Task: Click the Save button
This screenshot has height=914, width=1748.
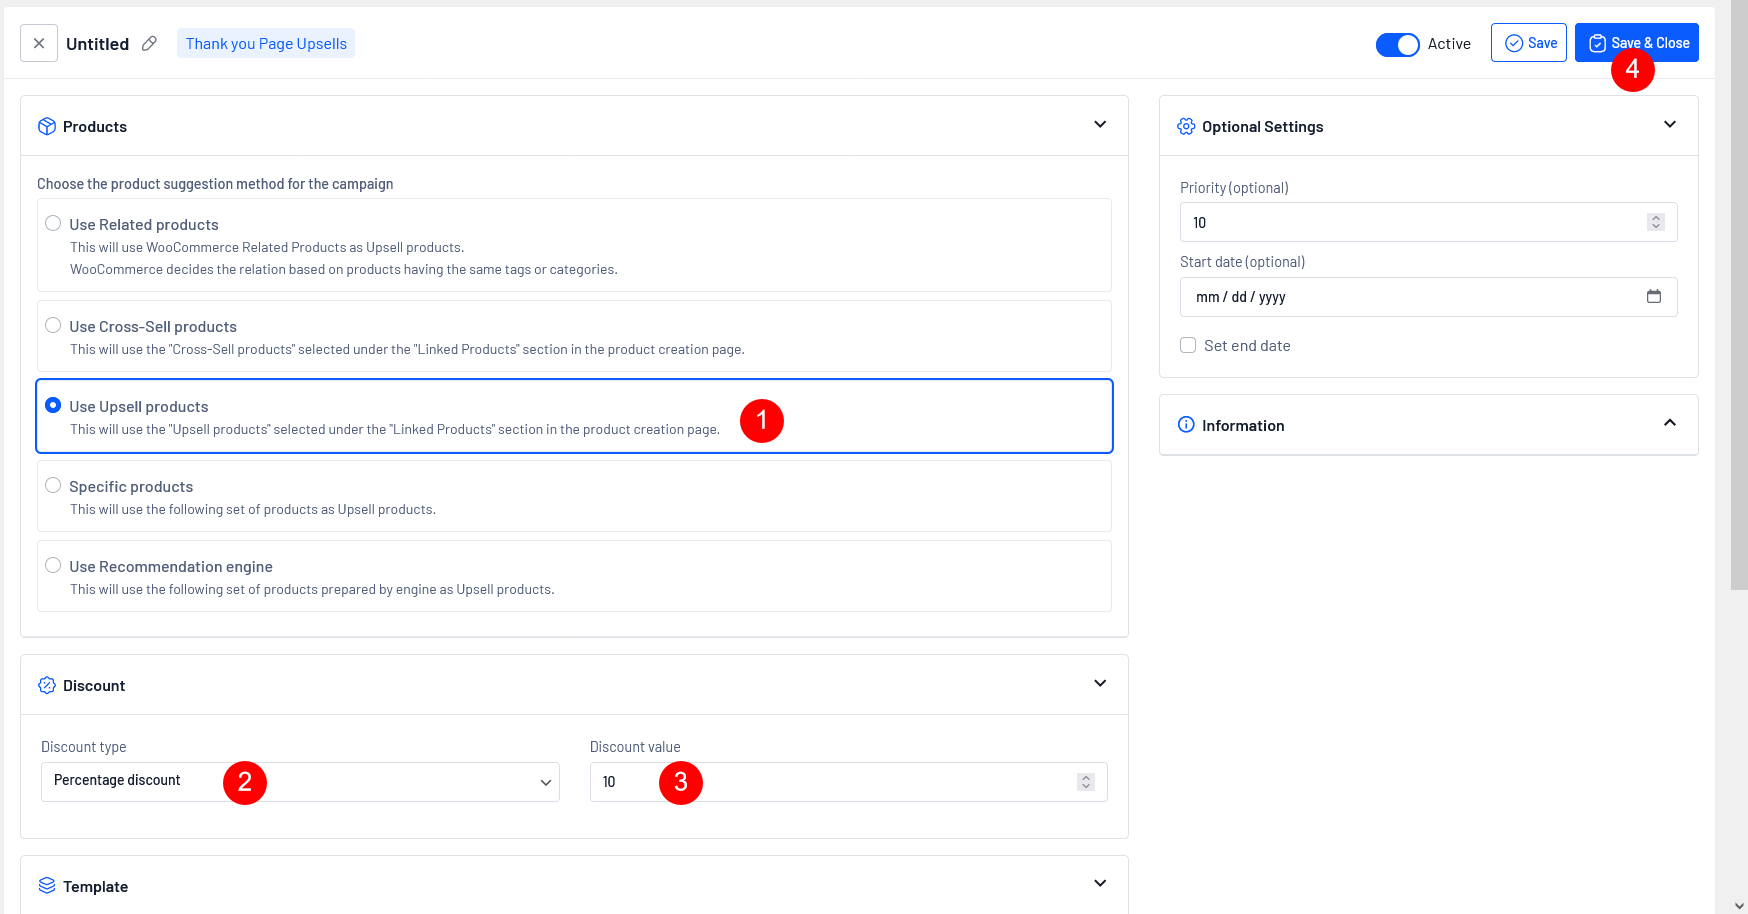Action: (x=1528, y=43)
